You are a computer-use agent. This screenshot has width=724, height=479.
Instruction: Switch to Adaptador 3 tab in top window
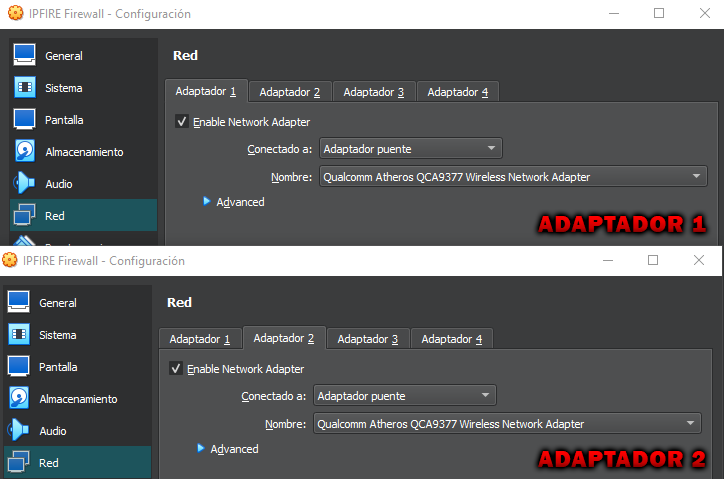point(374,92)
